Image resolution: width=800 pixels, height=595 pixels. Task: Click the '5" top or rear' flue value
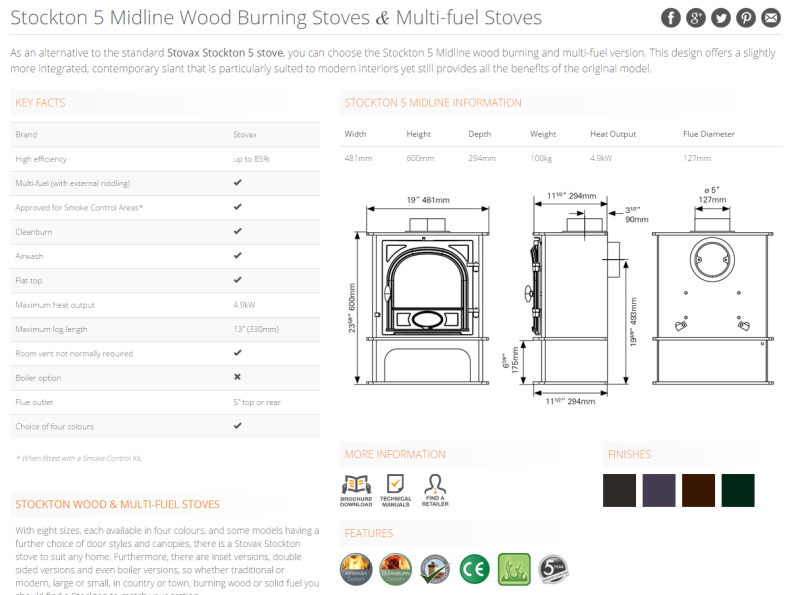click(x=257, y=402)
